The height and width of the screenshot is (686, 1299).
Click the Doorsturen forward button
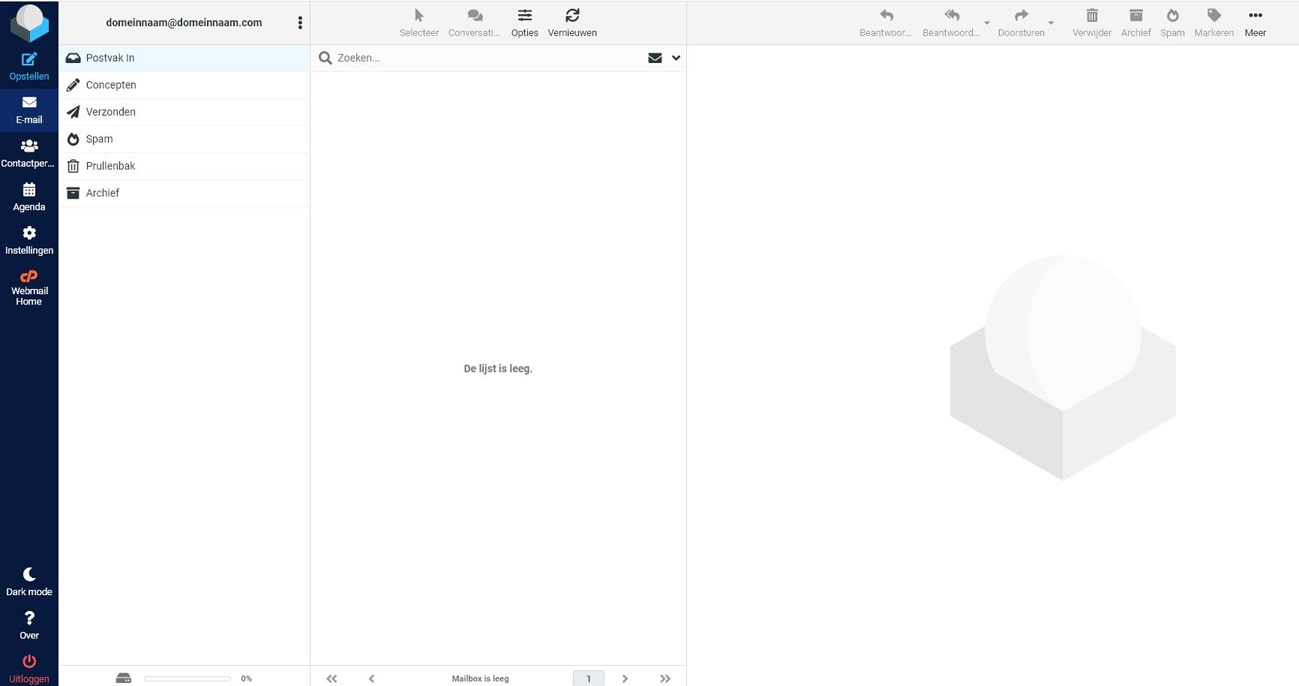(x=1021, y=23)
